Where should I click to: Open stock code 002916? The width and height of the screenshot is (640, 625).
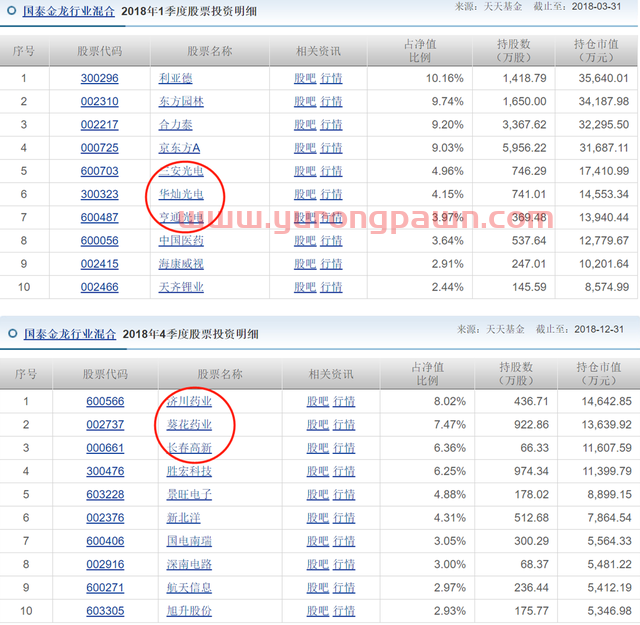click(105, 564)
